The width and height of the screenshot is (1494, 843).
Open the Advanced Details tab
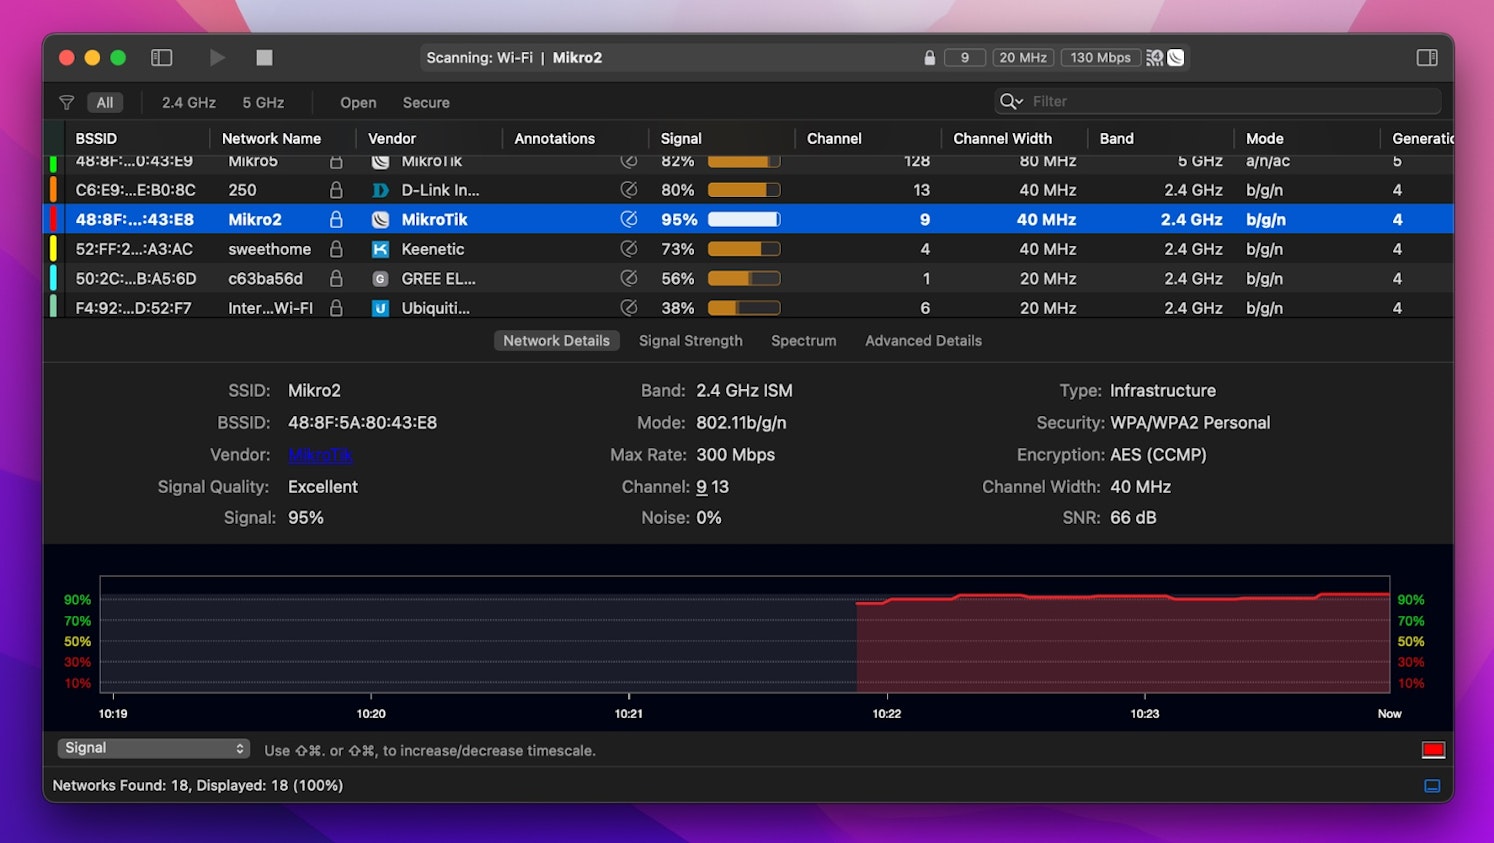923,340
